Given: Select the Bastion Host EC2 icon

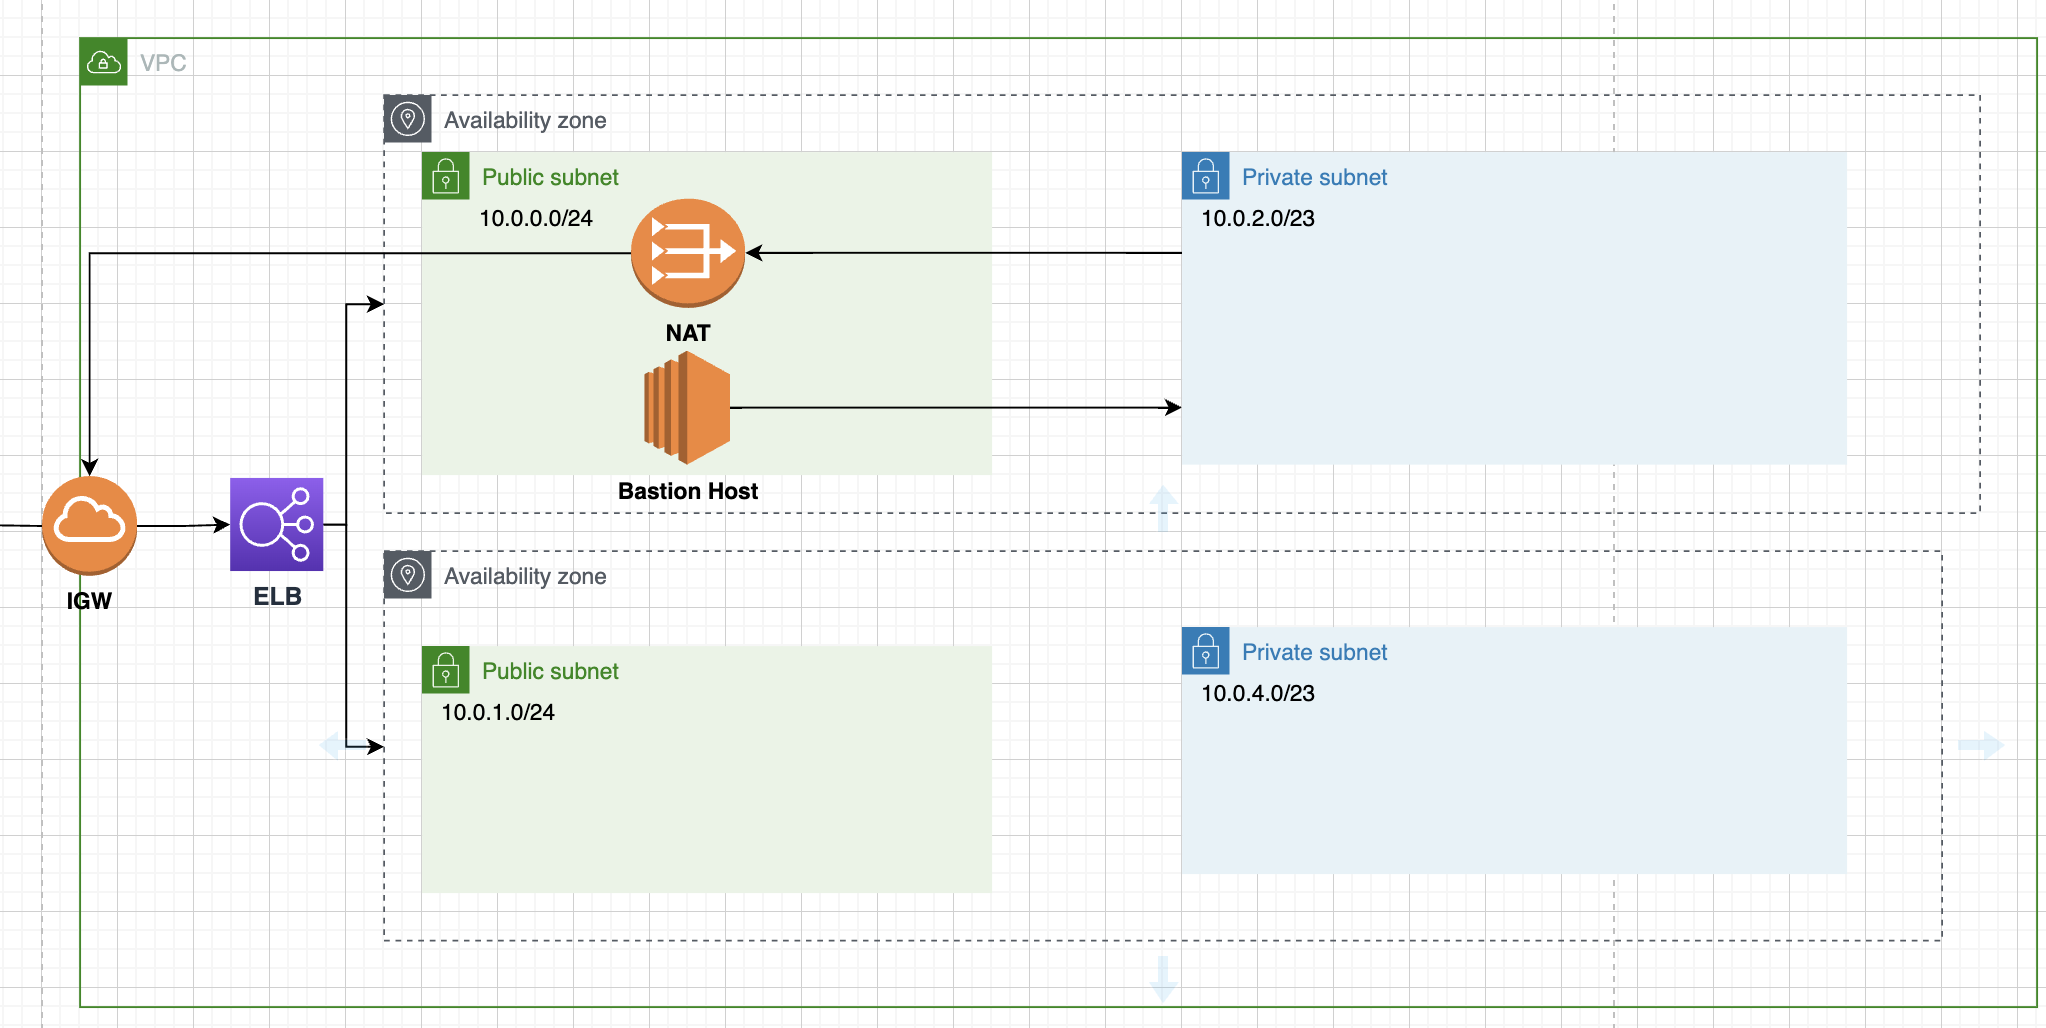Looking at the screenshot, I should (x=687, y=408).
